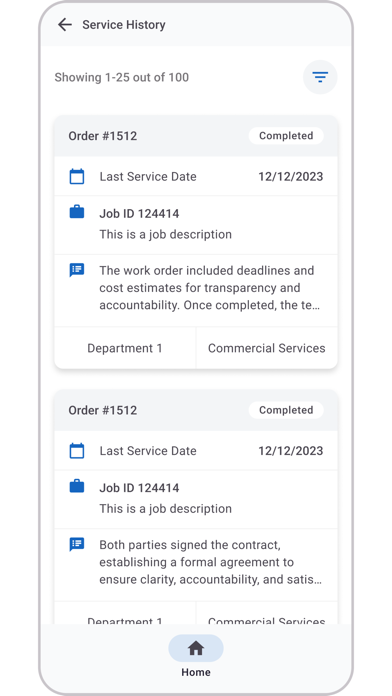Viewport: 392px width, 696px height.
Task: Click Job ID 124414 in second card
Action: 139,488
